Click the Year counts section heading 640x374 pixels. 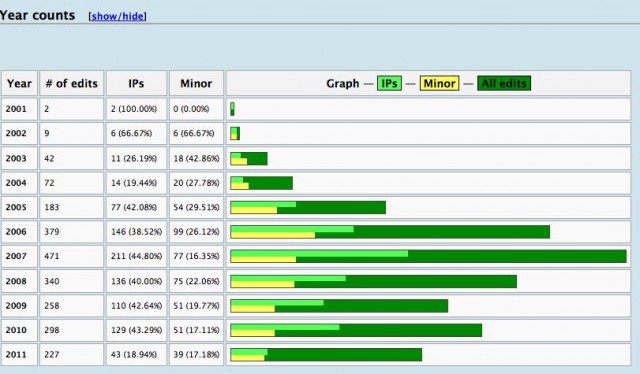tap(38, 16)
